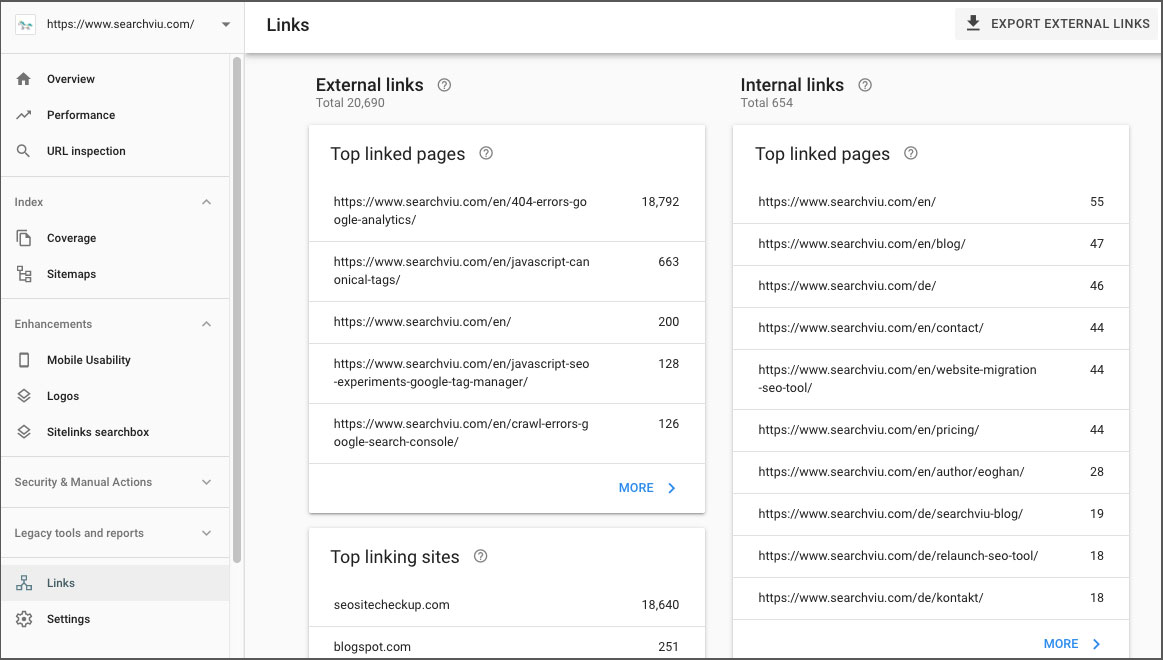Click help icon next to Top linking sites
1163x660 pixels.
480,557
